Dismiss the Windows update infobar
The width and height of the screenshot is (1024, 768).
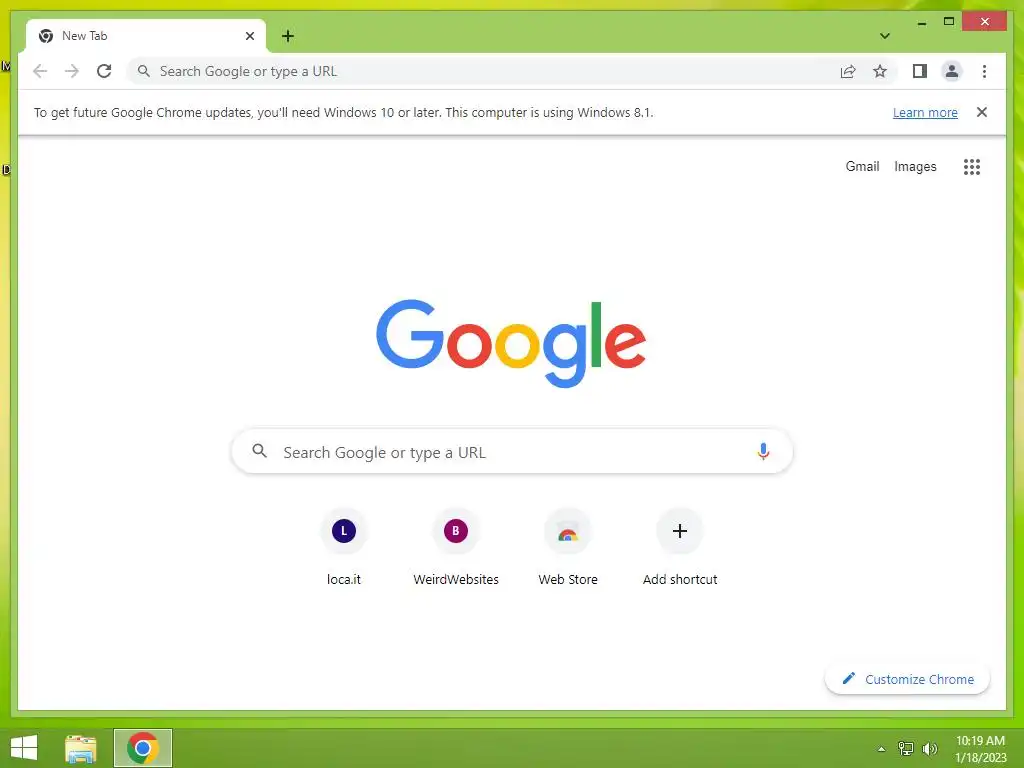(982, 112)
